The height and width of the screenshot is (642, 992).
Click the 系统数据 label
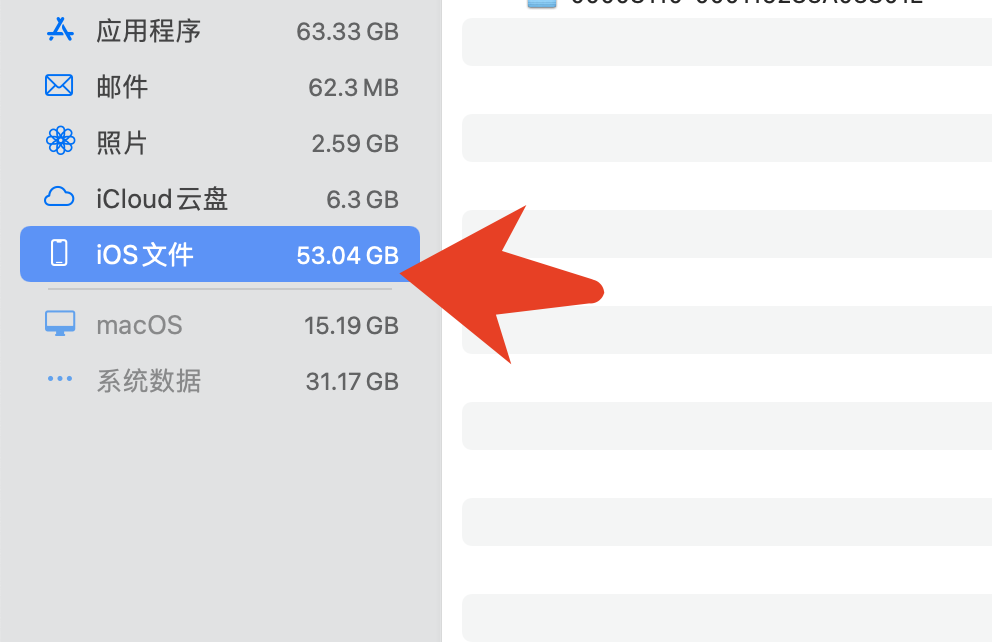[149, 381]
